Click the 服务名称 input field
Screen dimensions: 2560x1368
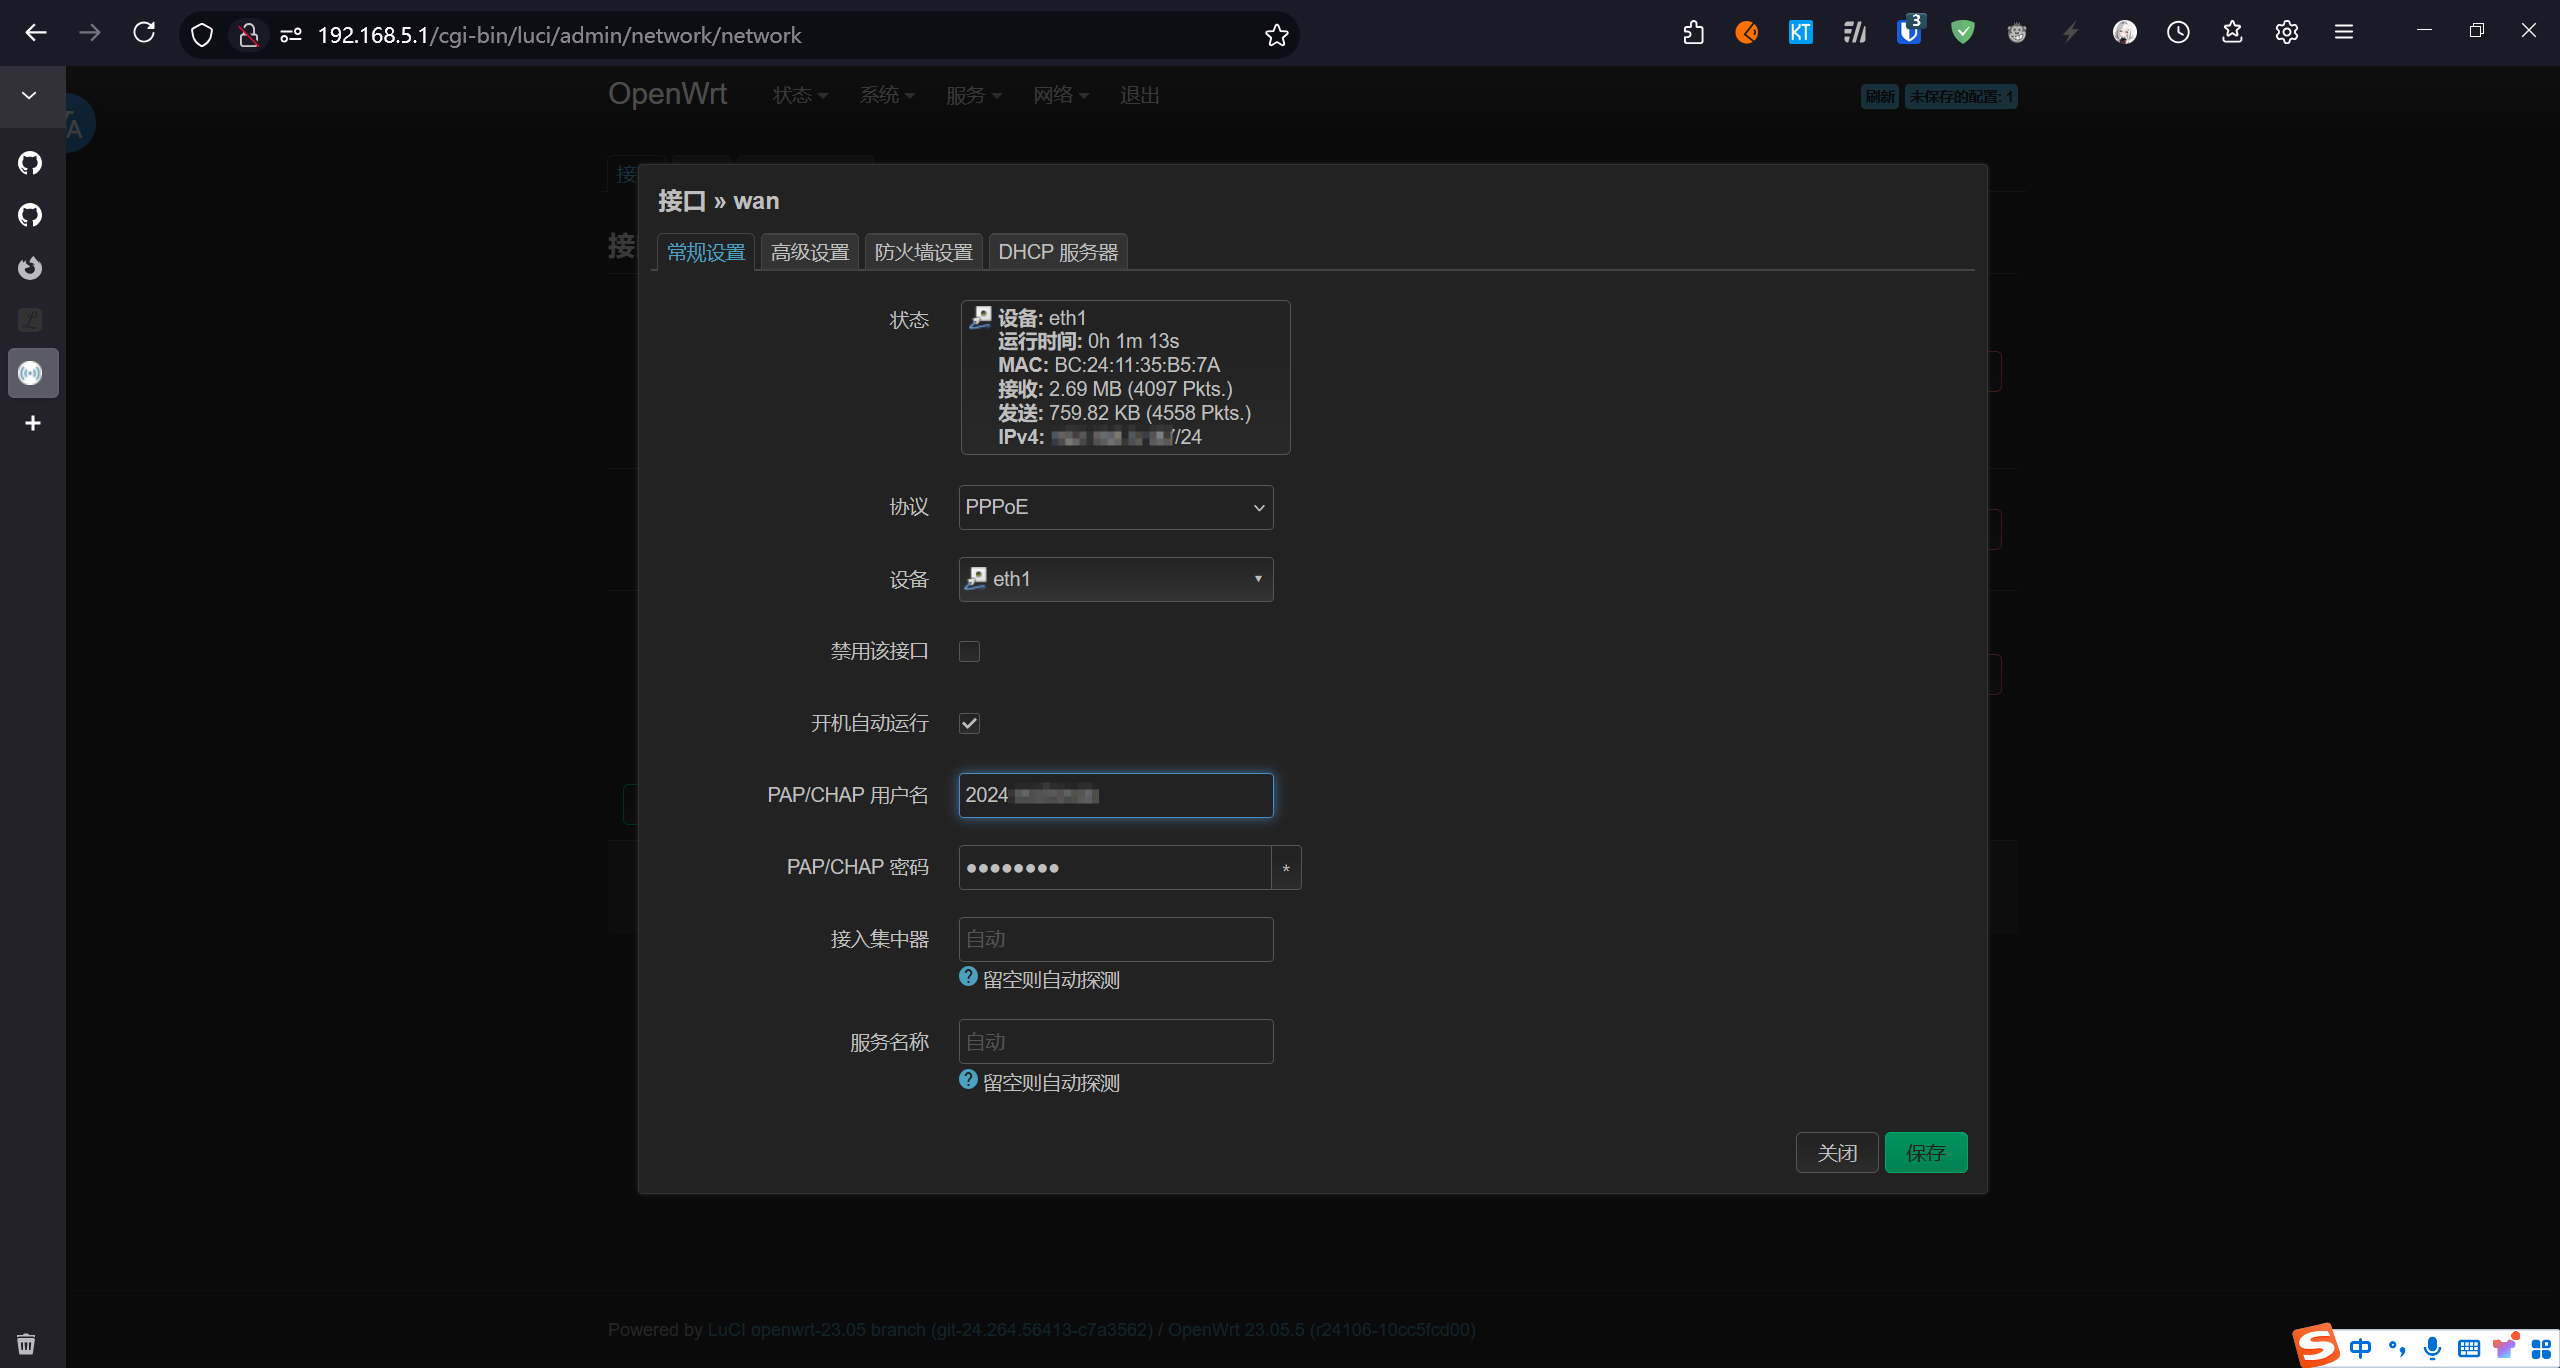tap(1116, 1042)
